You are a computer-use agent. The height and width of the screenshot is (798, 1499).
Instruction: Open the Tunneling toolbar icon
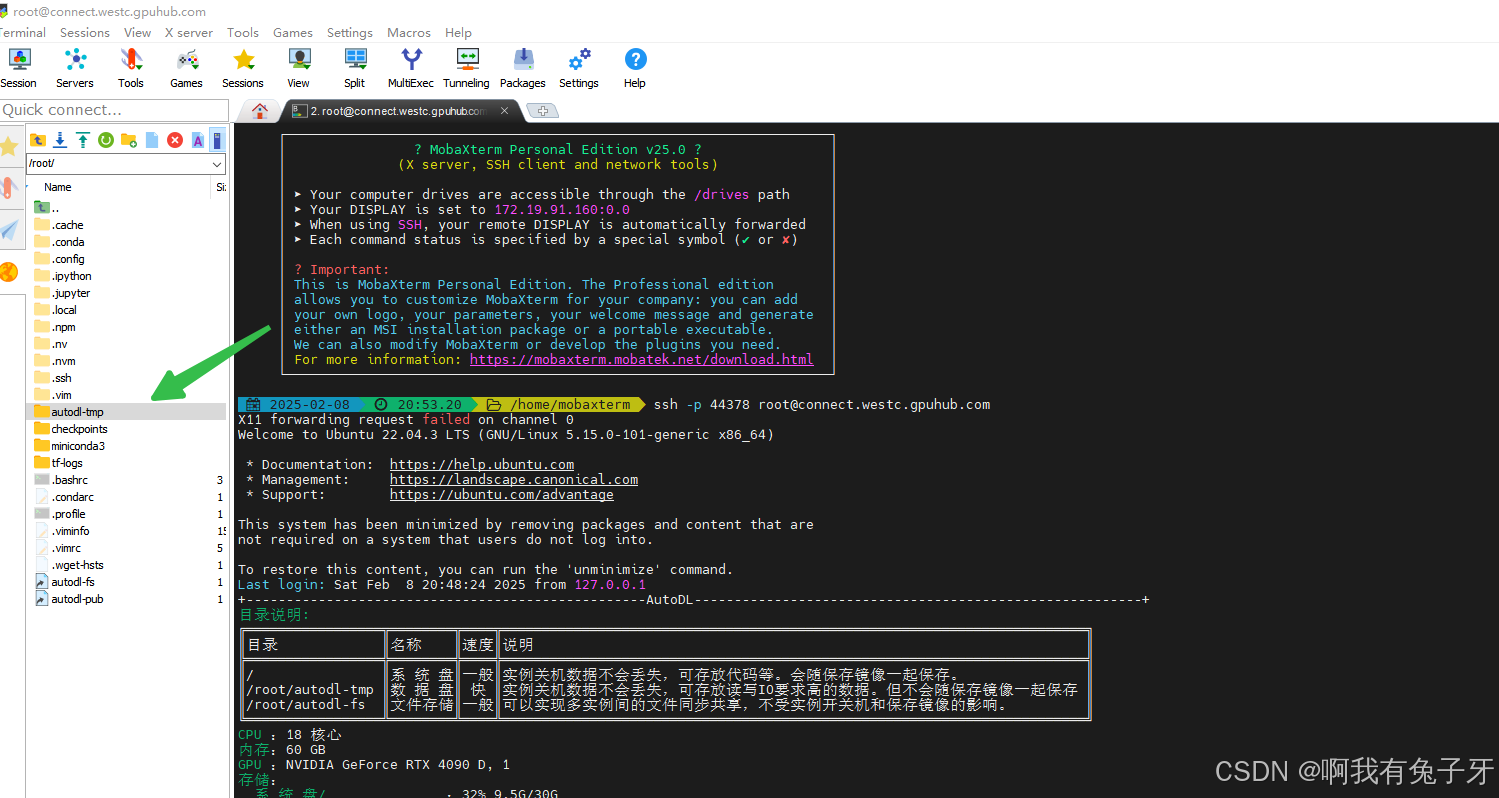tap(467, 68)
